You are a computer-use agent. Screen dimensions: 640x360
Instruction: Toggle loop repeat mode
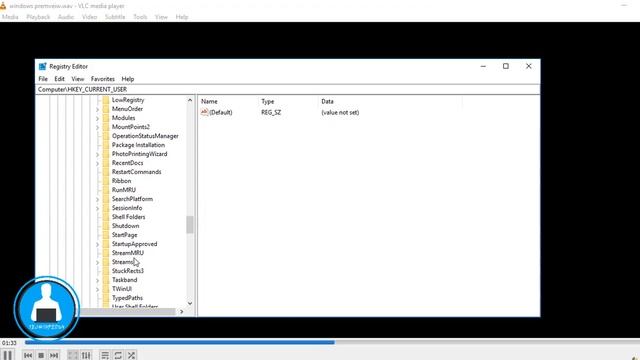tap(118, 356)
